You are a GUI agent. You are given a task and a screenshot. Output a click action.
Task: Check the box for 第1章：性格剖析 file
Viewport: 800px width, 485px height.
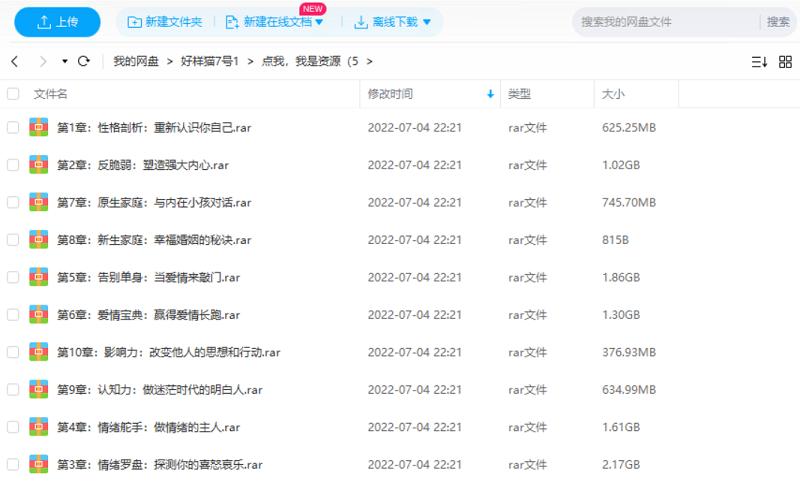13,127
